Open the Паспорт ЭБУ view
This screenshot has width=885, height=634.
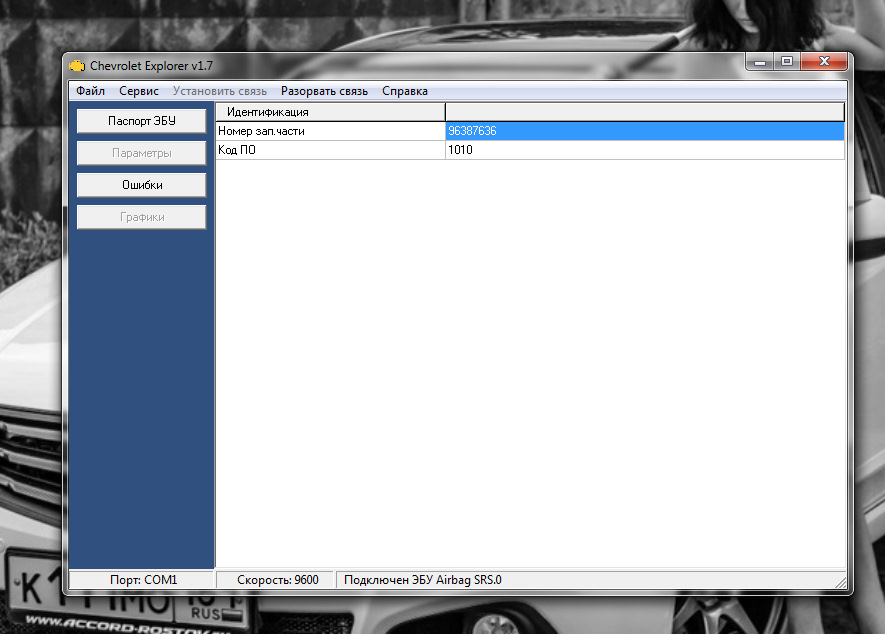coord(142,121)
